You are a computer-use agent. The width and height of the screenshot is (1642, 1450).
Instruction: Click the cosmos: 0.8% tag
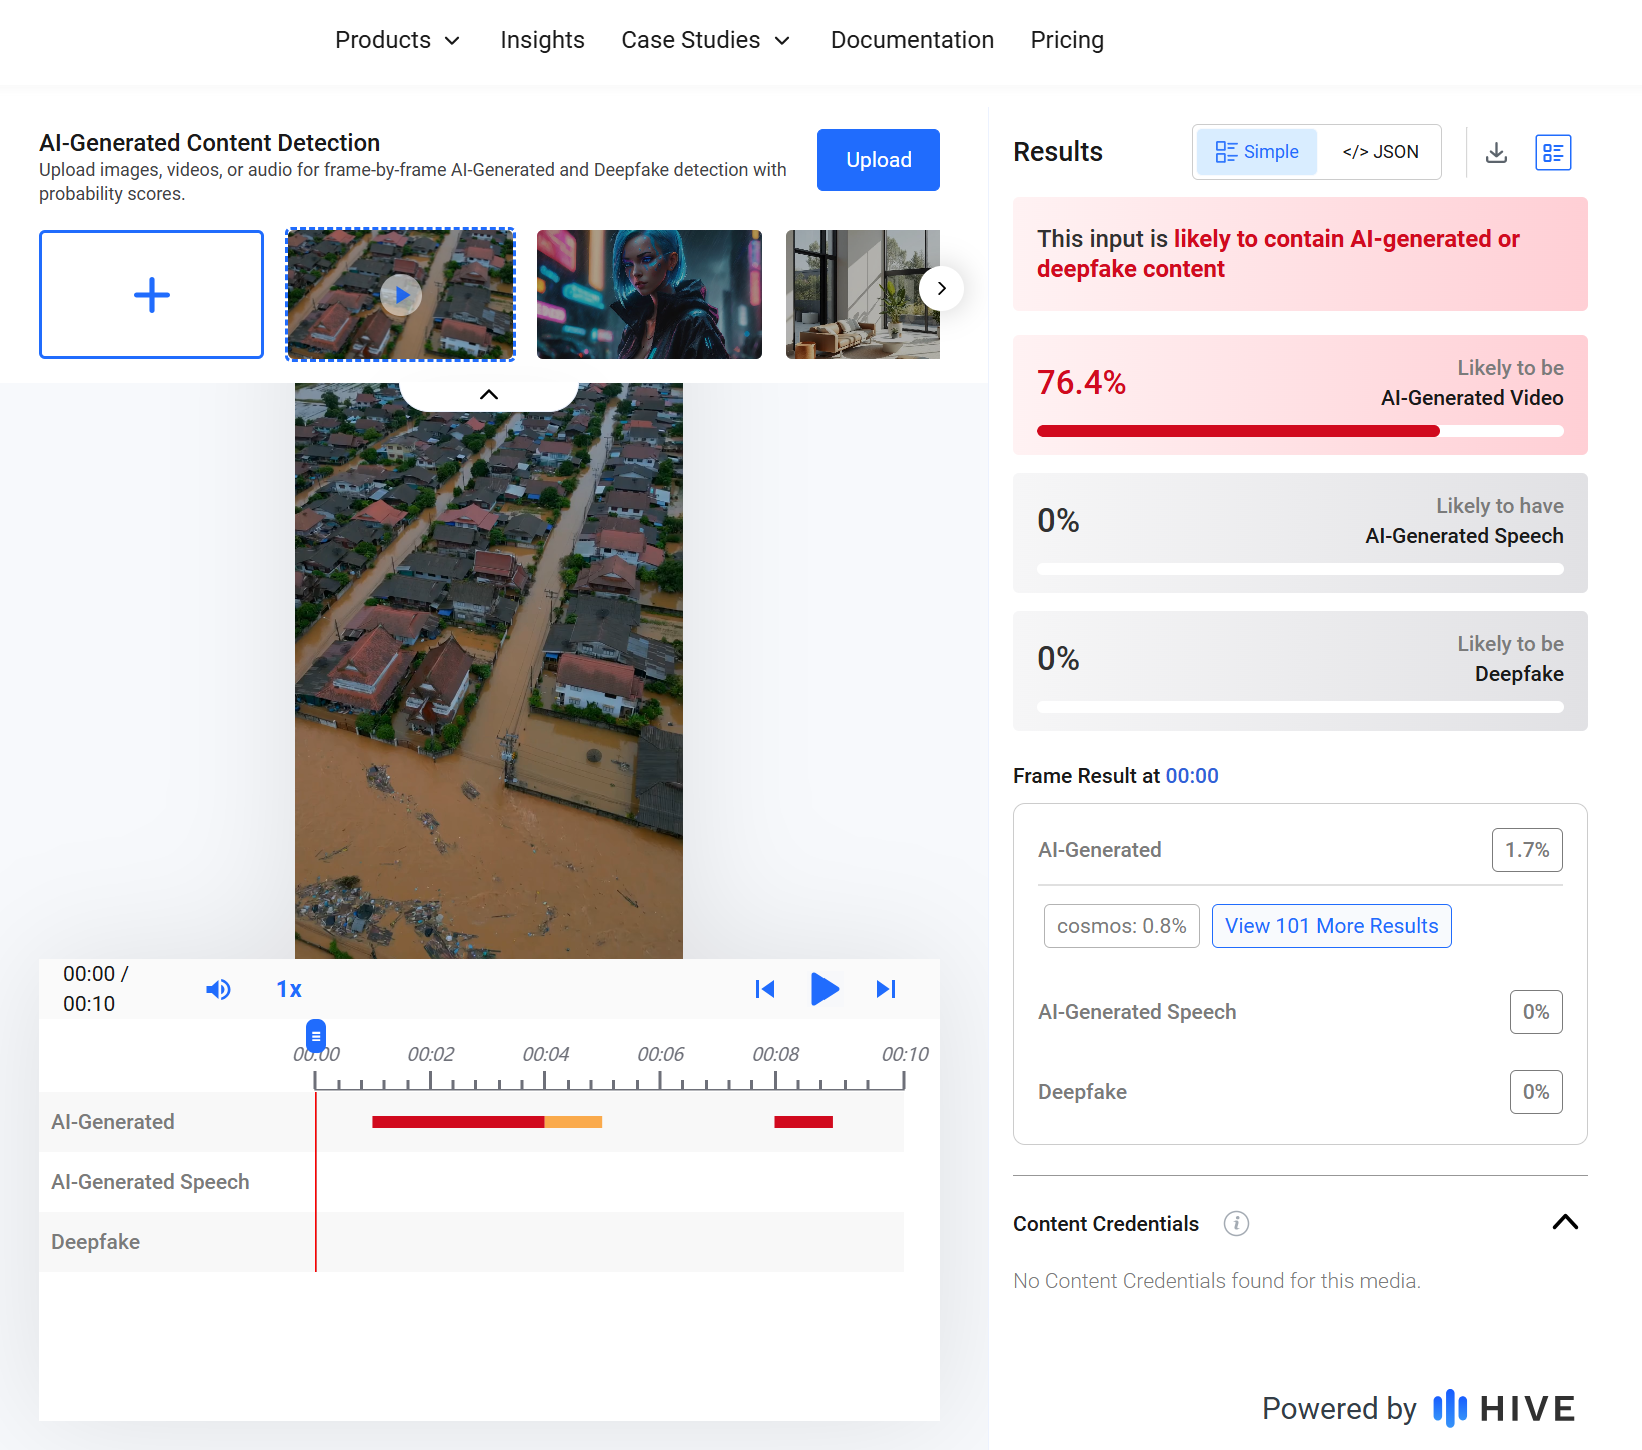pos(1121,926)
